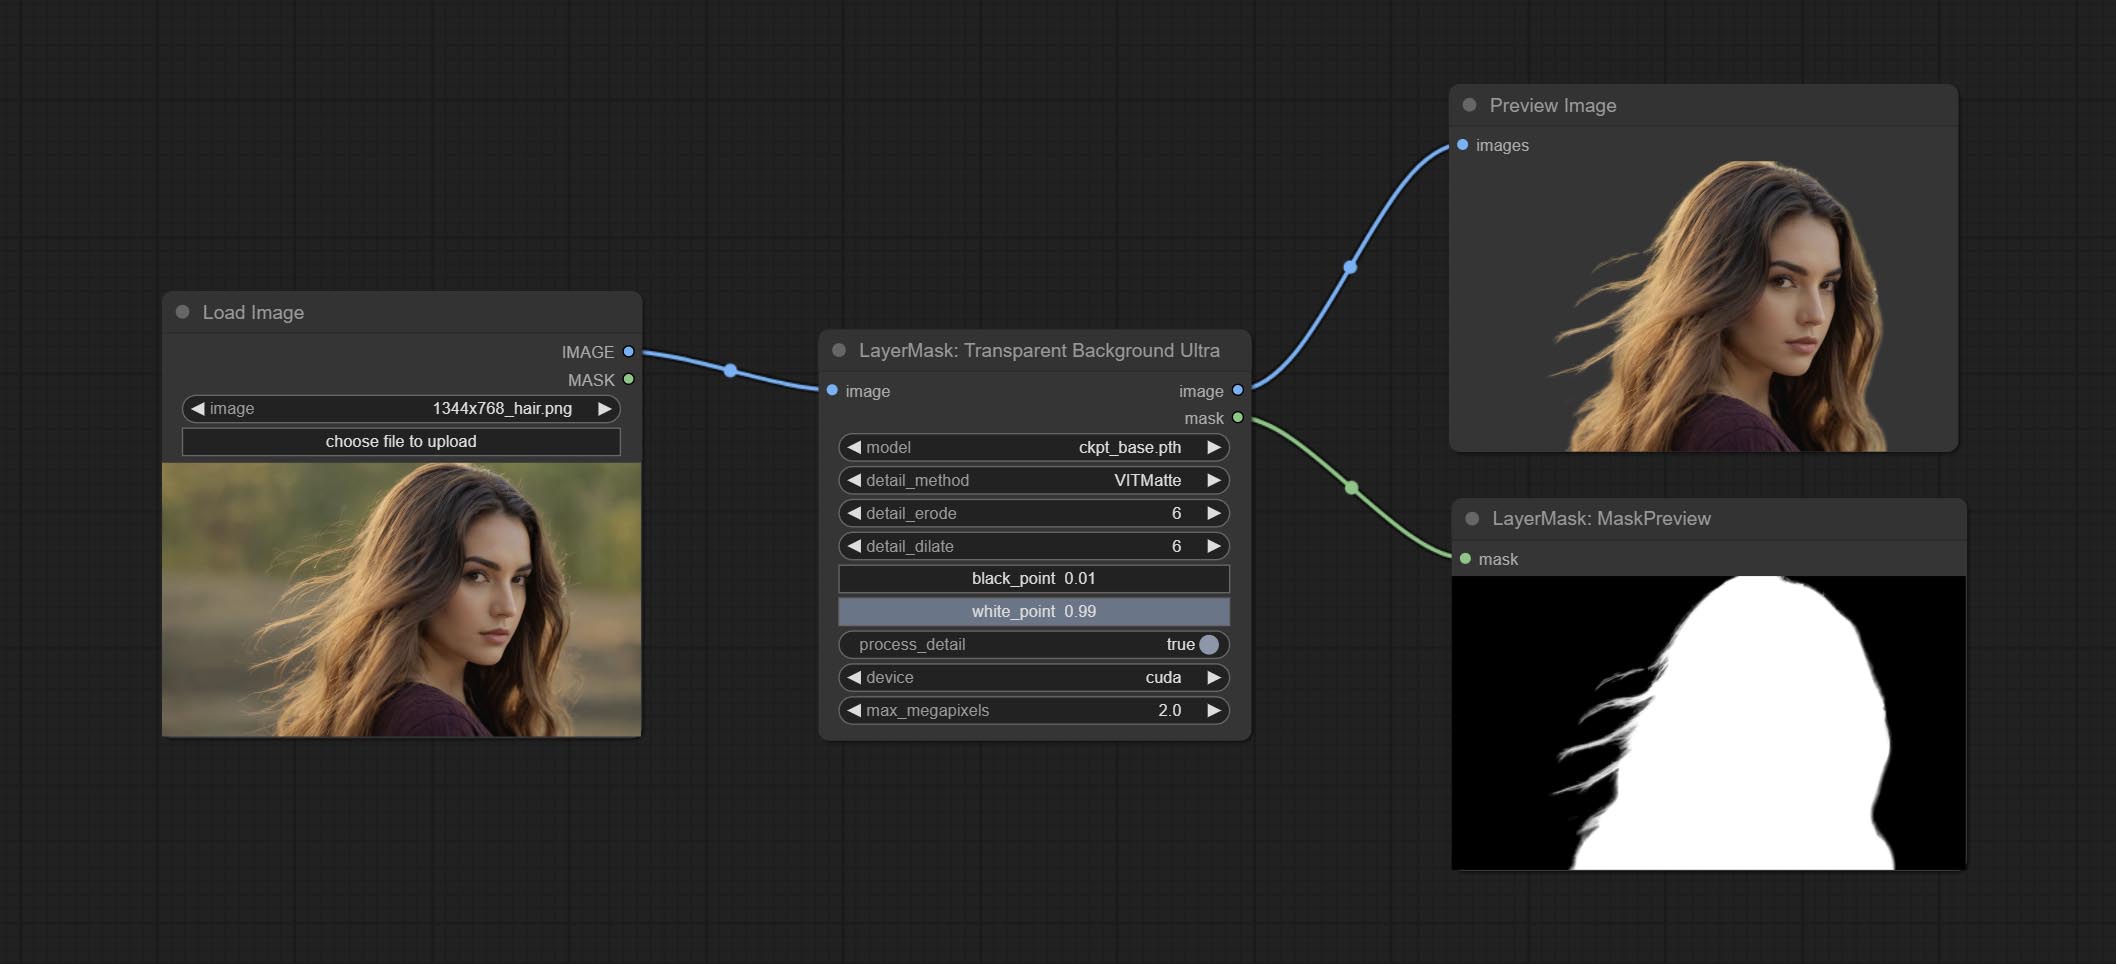Click the mask input socket on MaskPreview

click(1466, 558)
